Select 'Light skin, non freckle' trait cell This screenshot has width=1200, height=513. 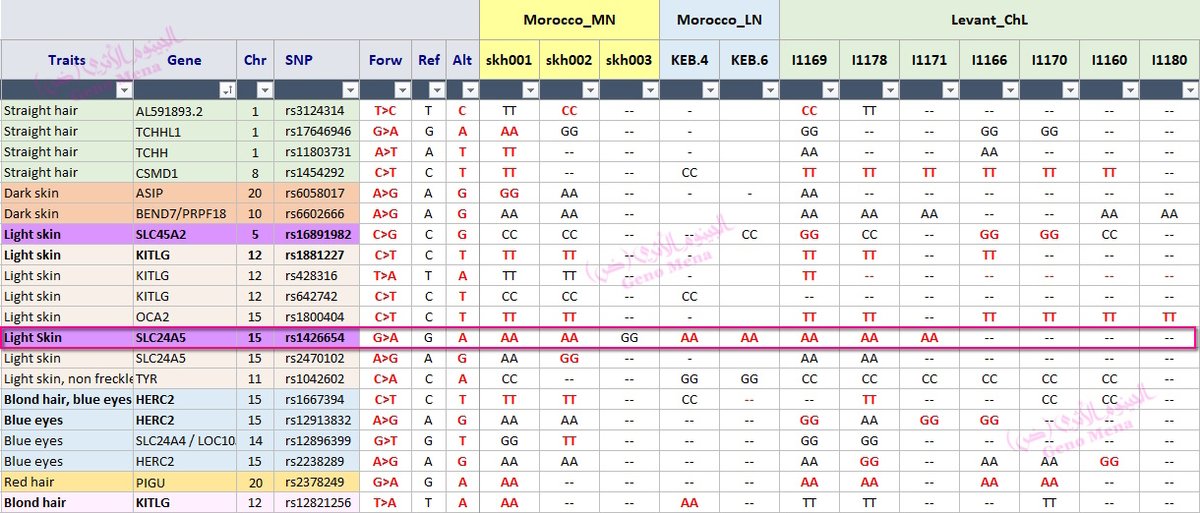coord(66,379)
